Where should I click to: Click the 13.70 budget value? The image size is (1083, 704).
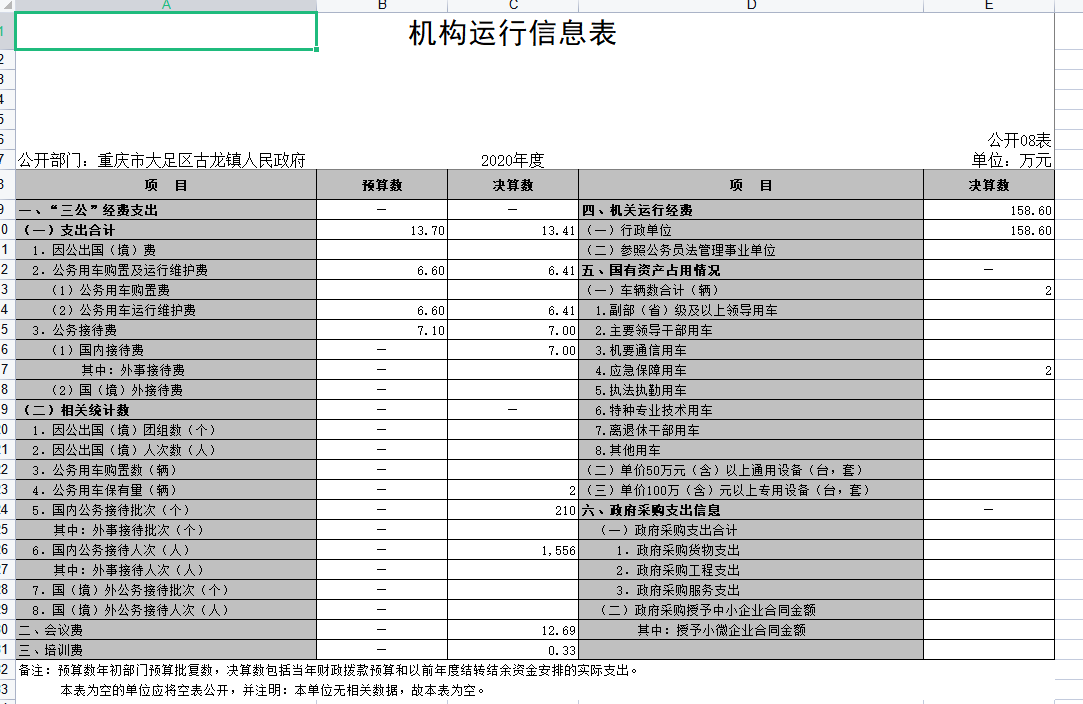(382, 230)
